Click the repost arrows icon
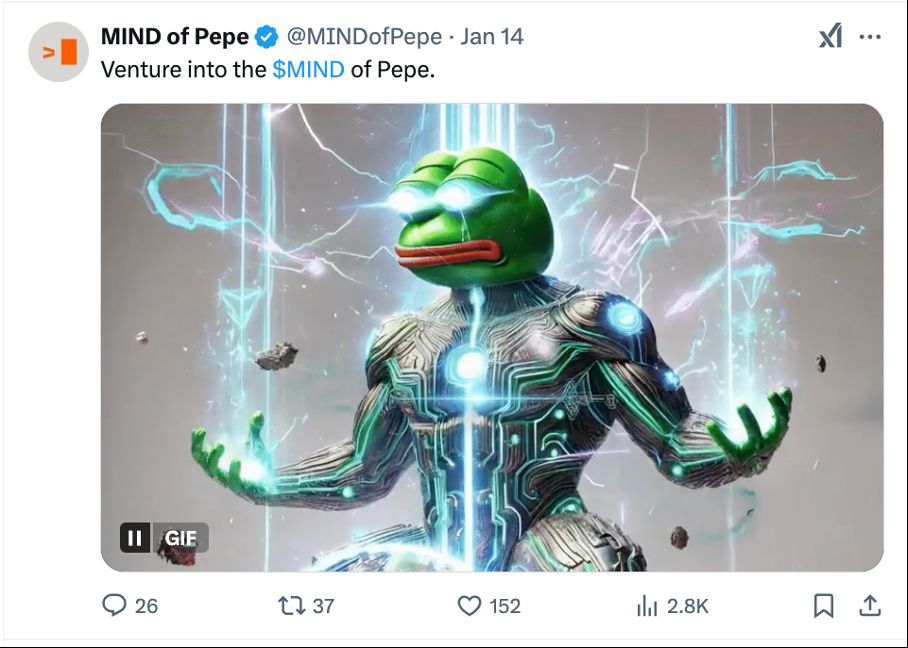 [x=292, y=605]
